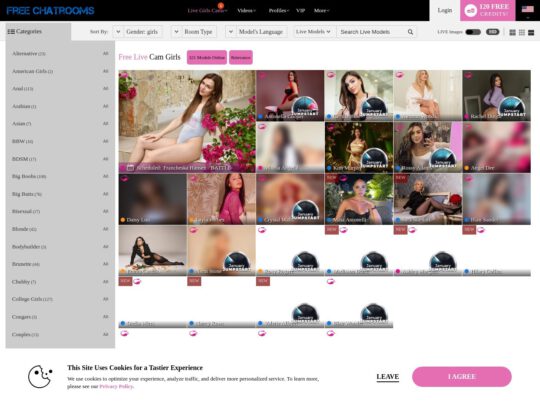Open the large featured BATTLE banner thumbnail
540x405 pixels.
pyautogui.click(x=187, y=121)
